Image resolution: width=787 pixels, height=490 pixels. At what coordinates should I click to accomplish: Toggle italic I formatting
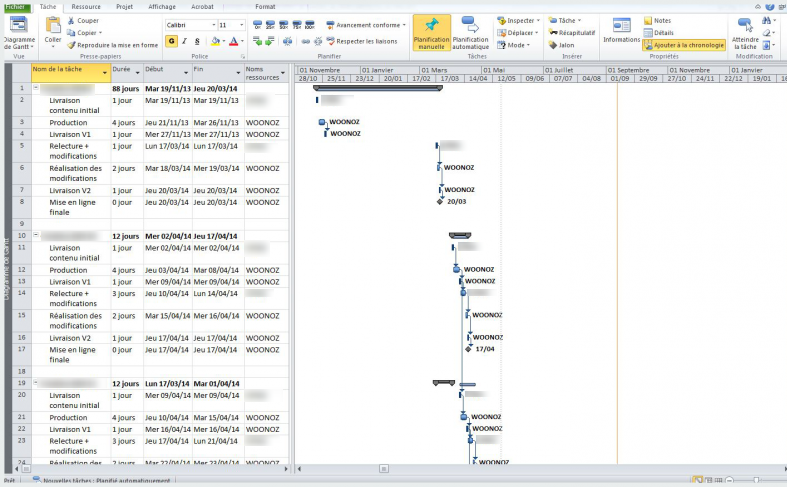184,41
